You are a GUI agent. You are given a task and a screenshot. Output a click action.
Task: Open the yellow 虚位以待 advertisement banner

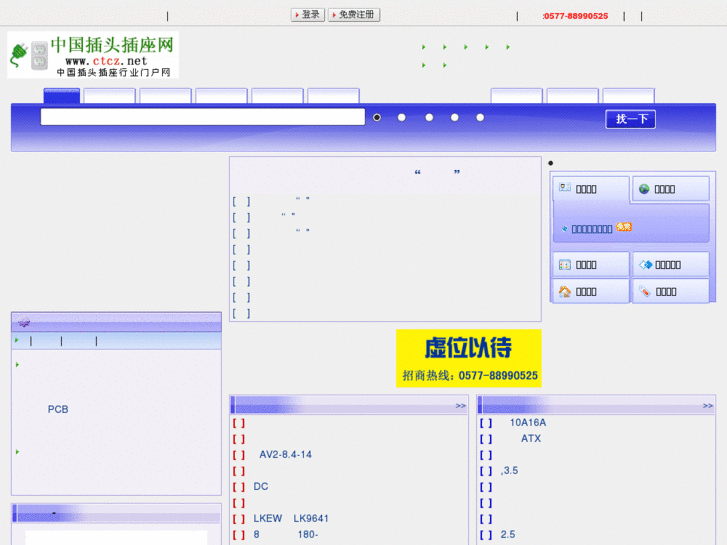click(469, 358)
